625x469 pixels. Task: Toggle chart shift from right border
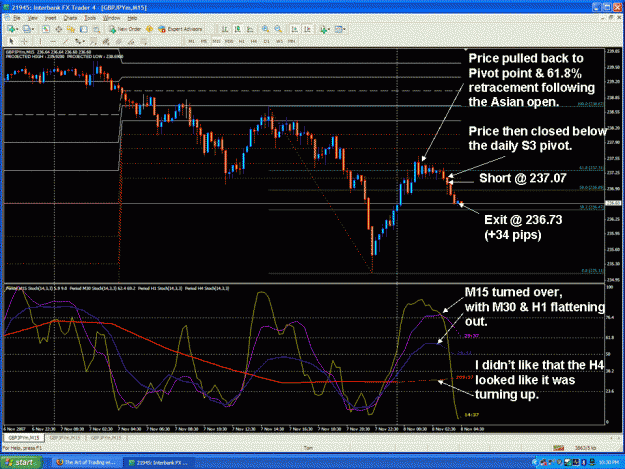307,29
